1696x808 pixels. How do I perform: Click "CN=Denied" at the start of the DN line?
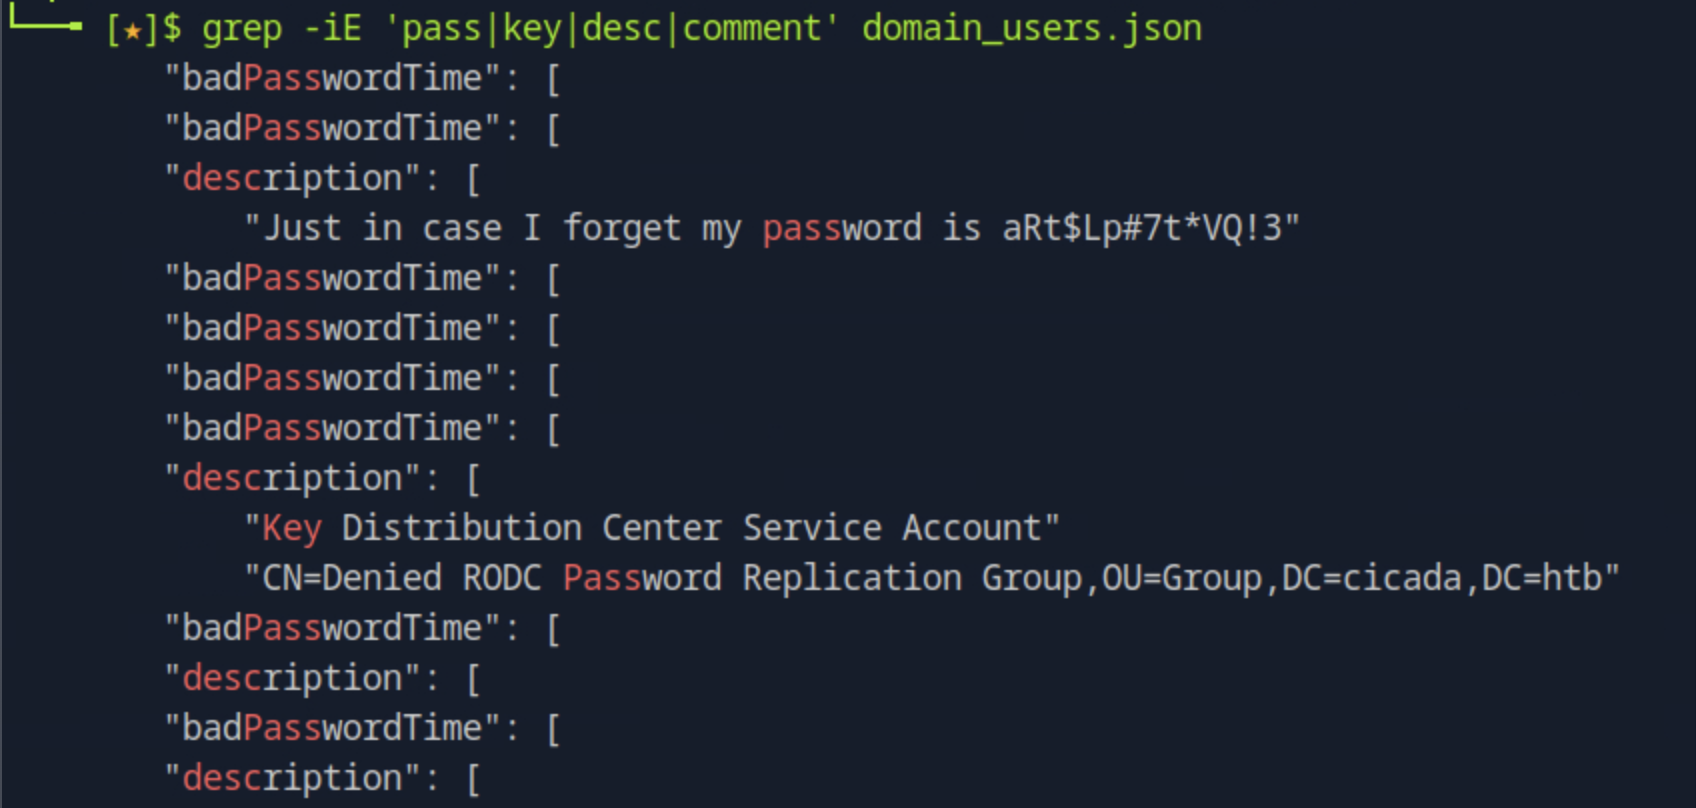[351, 578]
